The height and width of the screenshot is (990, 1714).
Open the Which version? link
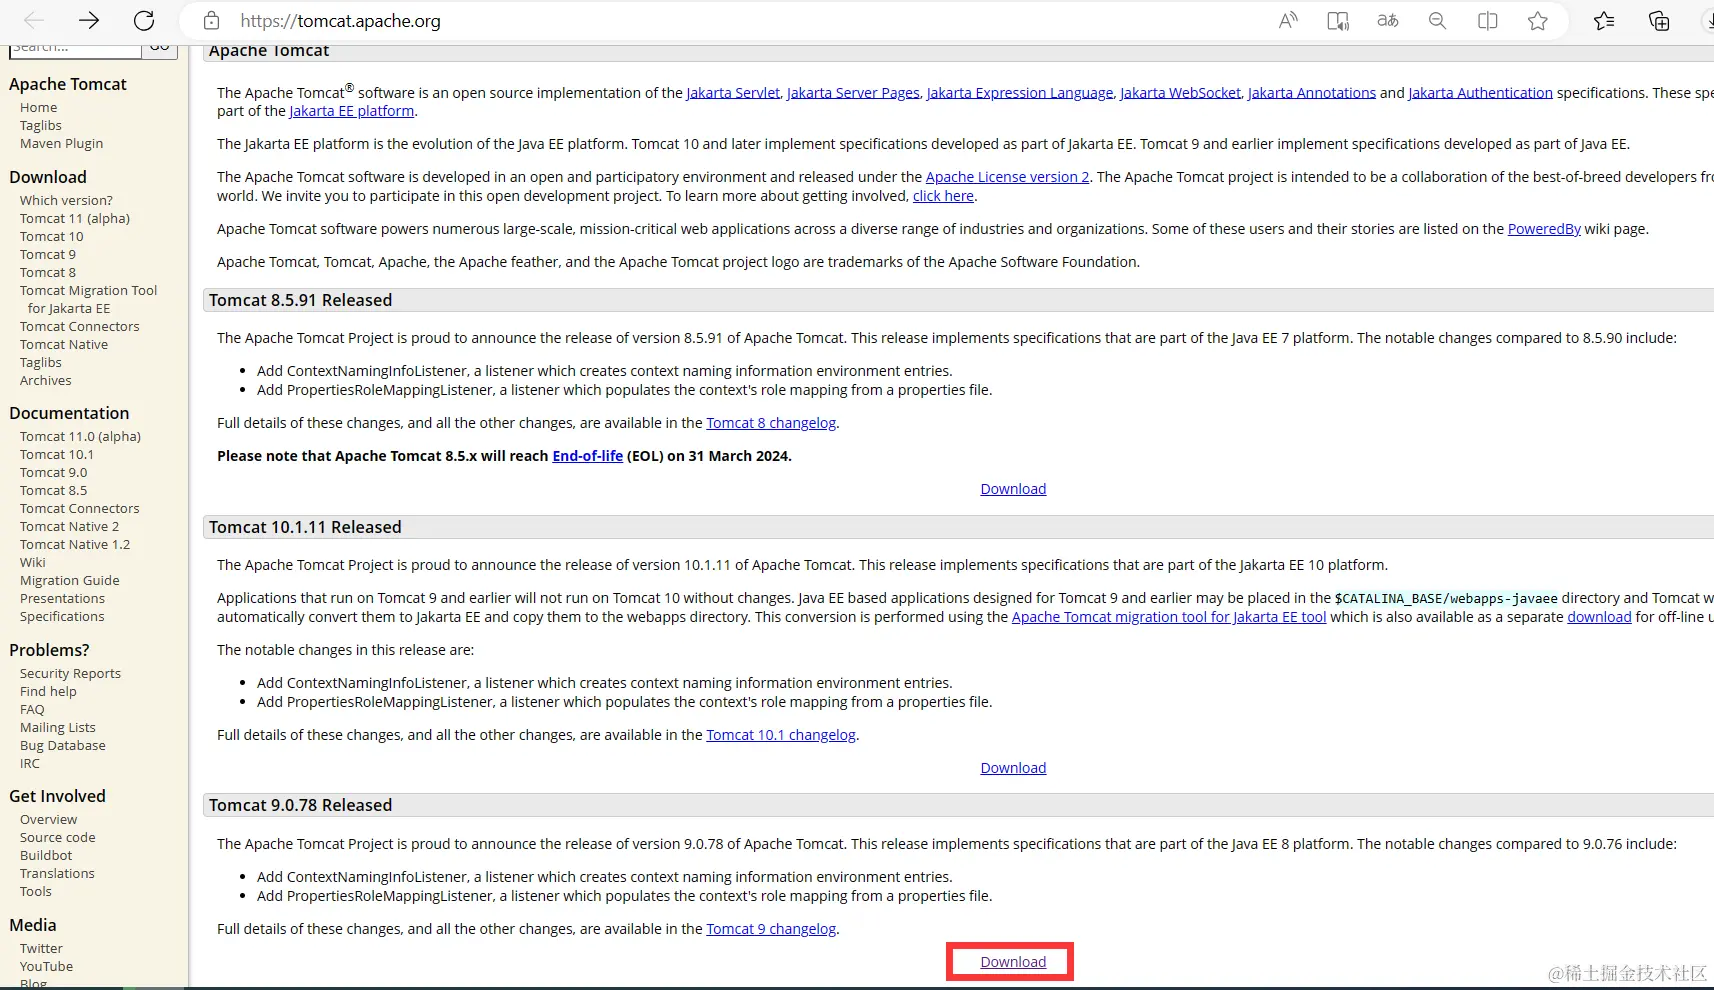tap(66, 201)
